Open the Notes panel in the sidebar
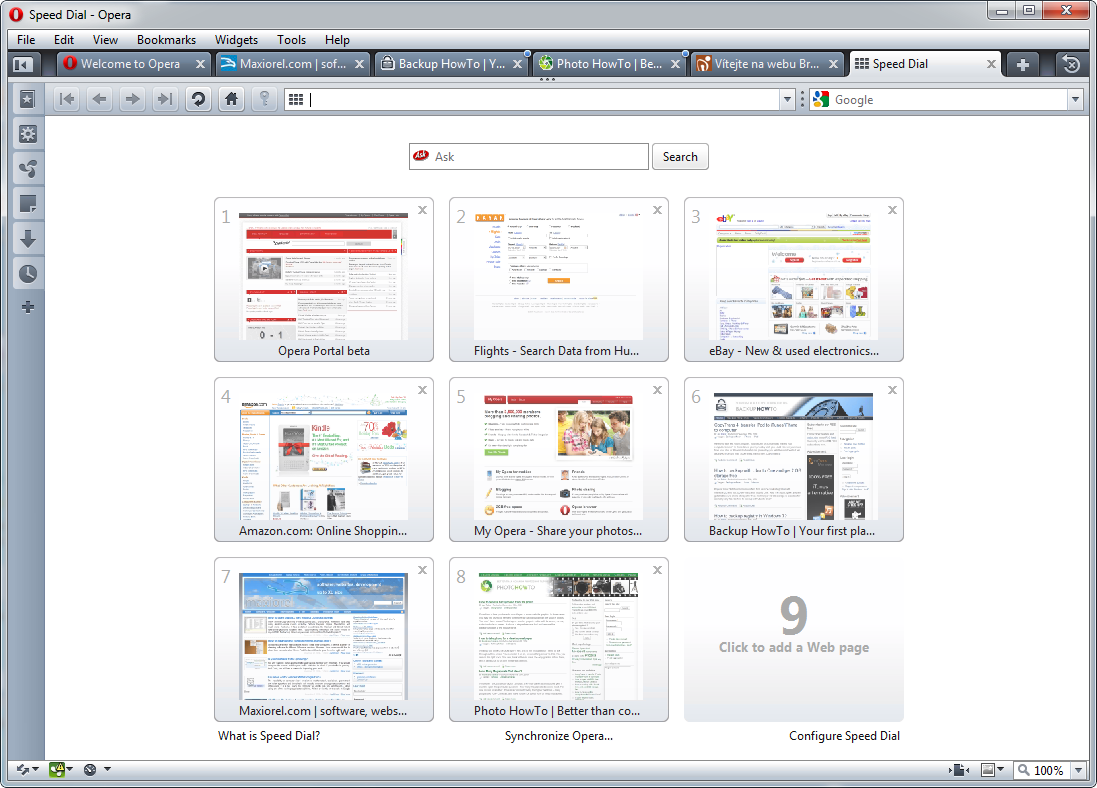The image size is (1097, 788). (27, 204)
